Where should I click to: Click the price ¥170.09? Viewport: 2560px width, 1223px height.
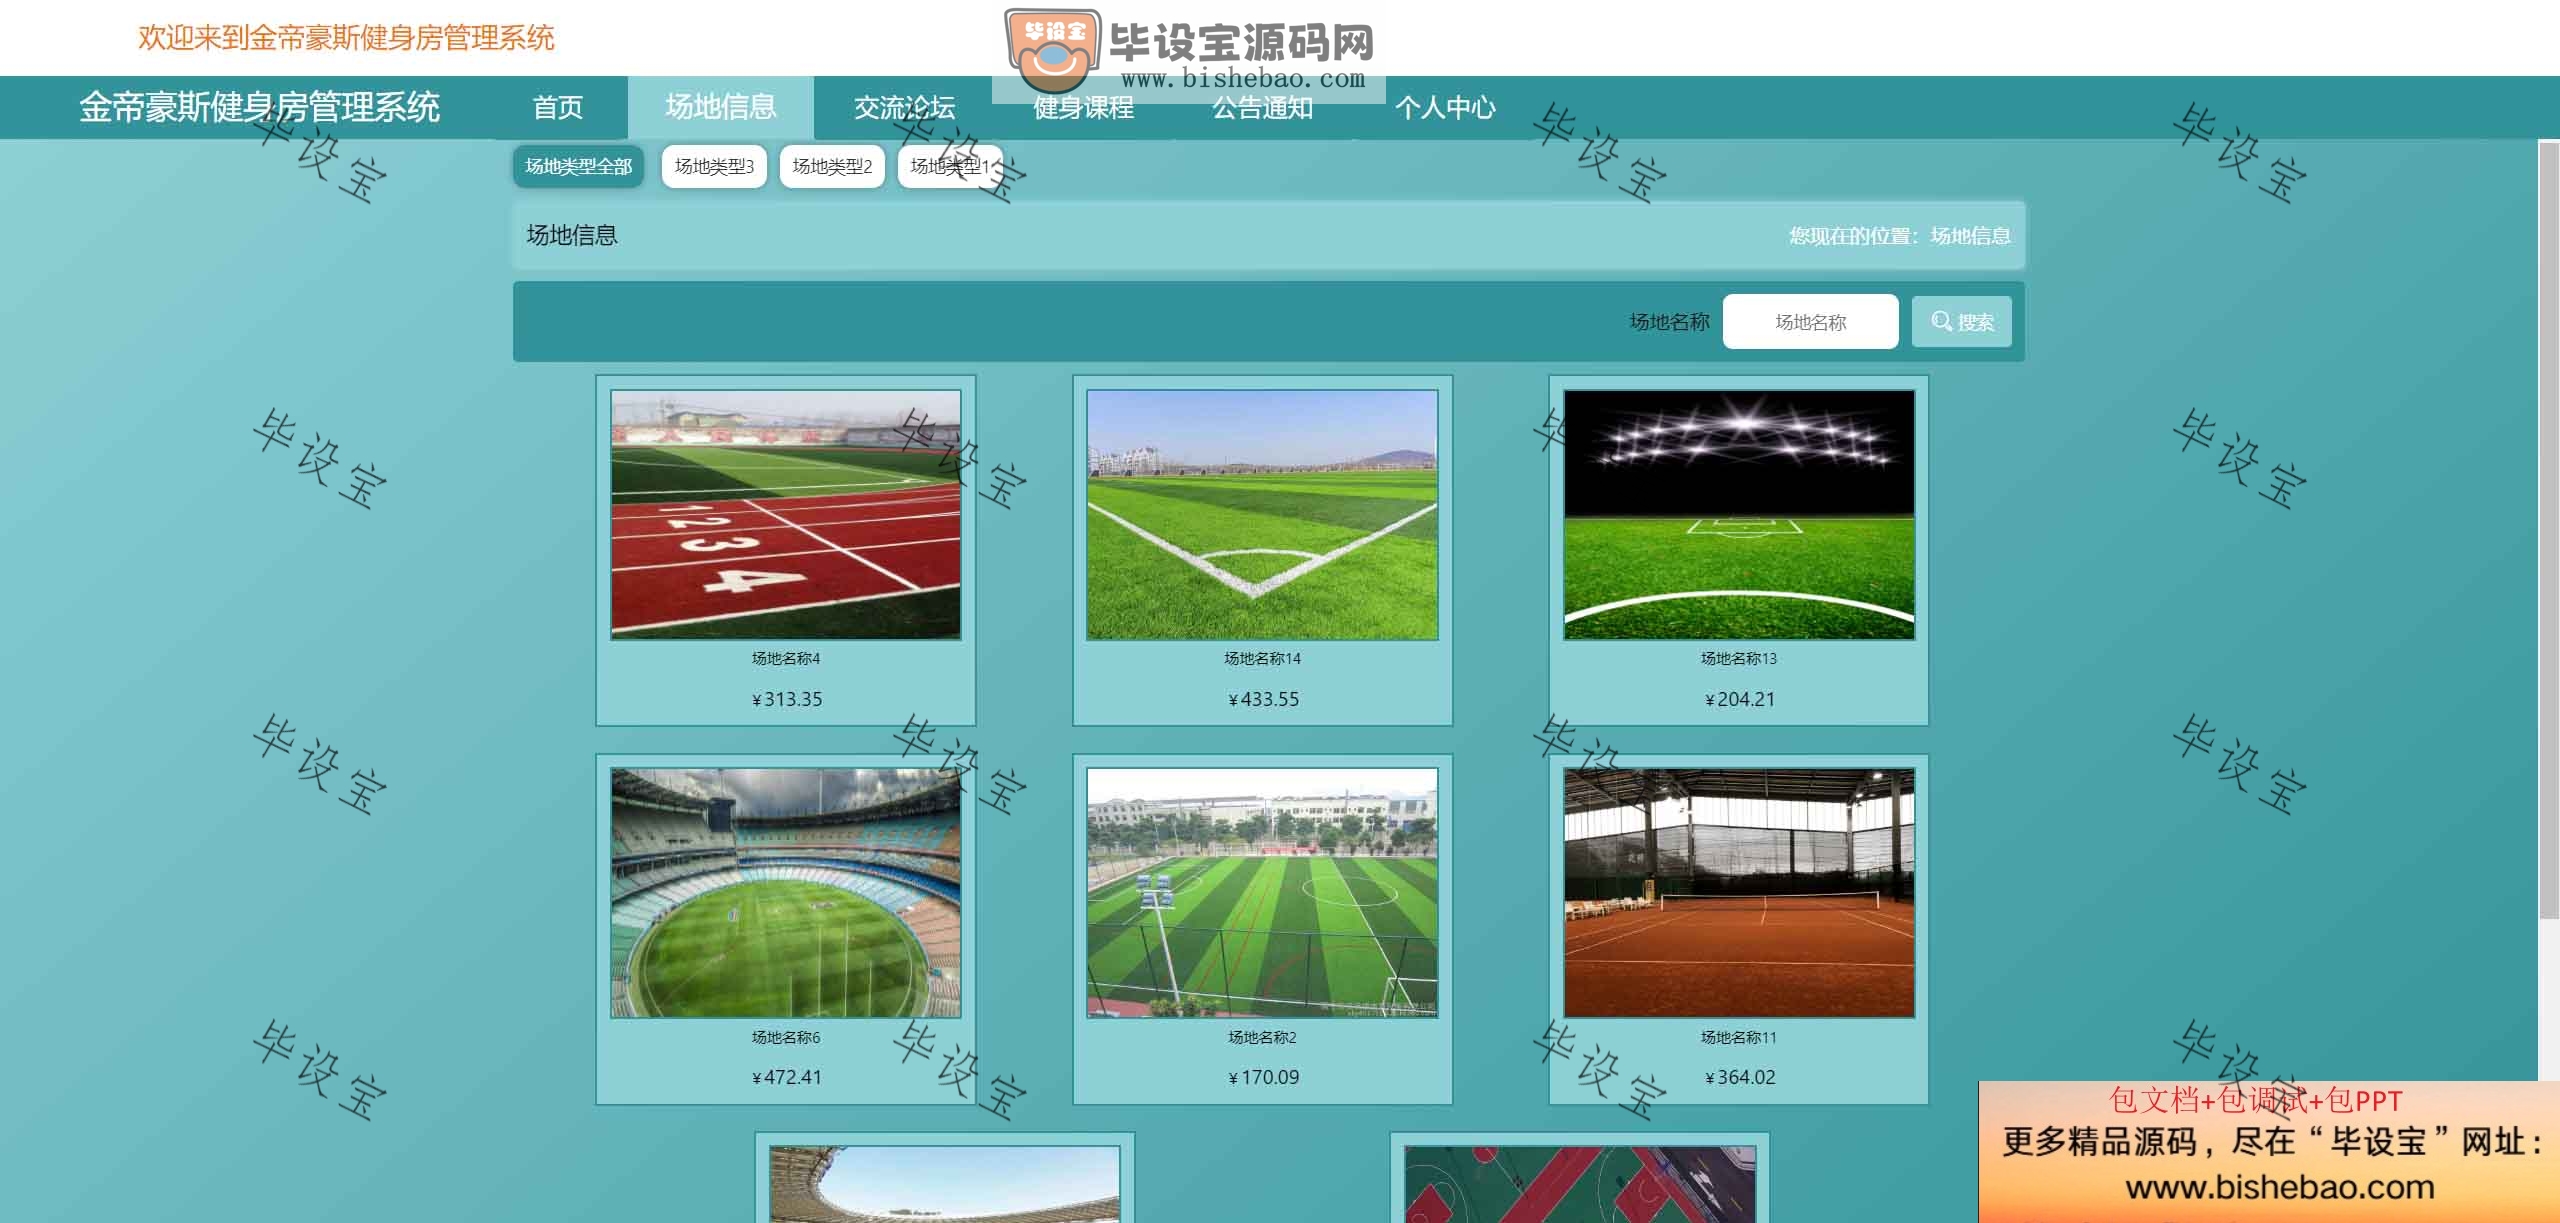[1263, 1077]
